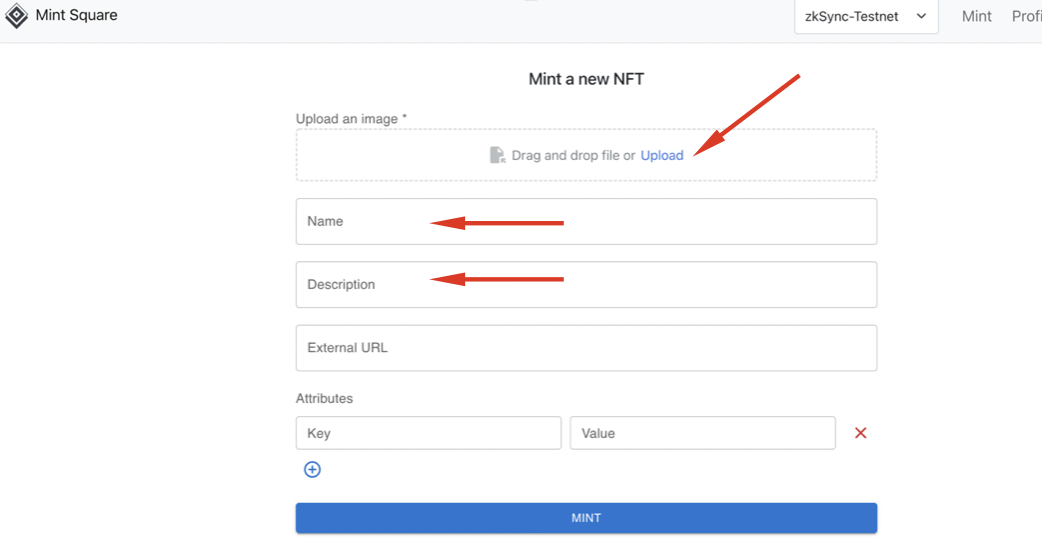Click the Attributes section label
1042x552 pixels.
tap(324, 398)
